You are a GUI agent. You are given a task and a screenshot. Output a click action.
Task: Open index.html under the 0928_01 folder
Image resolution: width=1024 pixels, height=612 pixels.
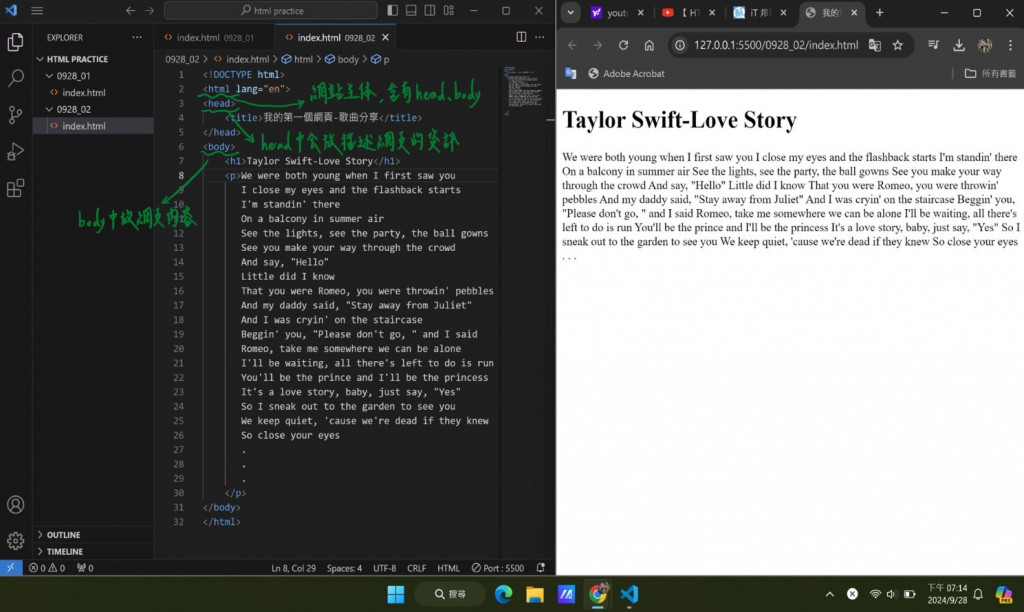tap(84, 93)
